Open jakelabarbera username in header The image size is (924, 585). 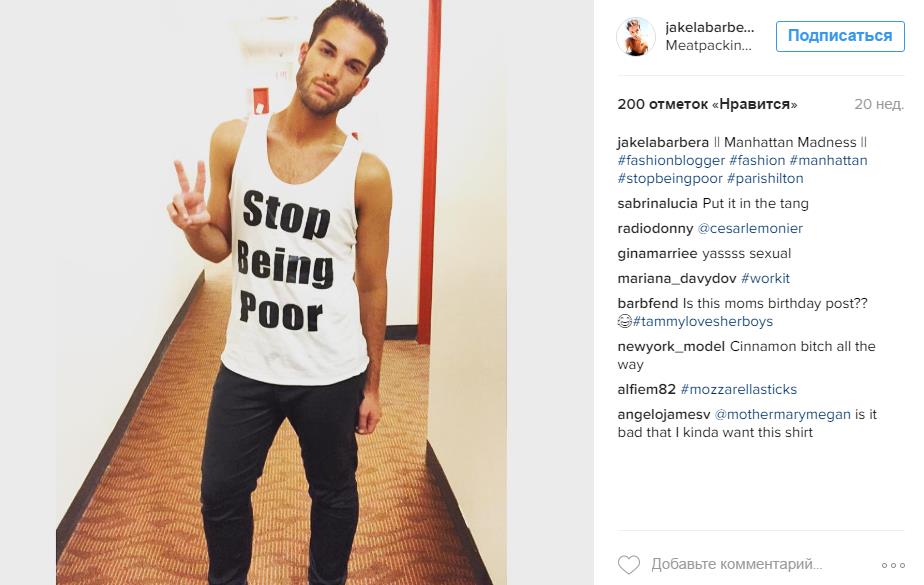[710, 28]
